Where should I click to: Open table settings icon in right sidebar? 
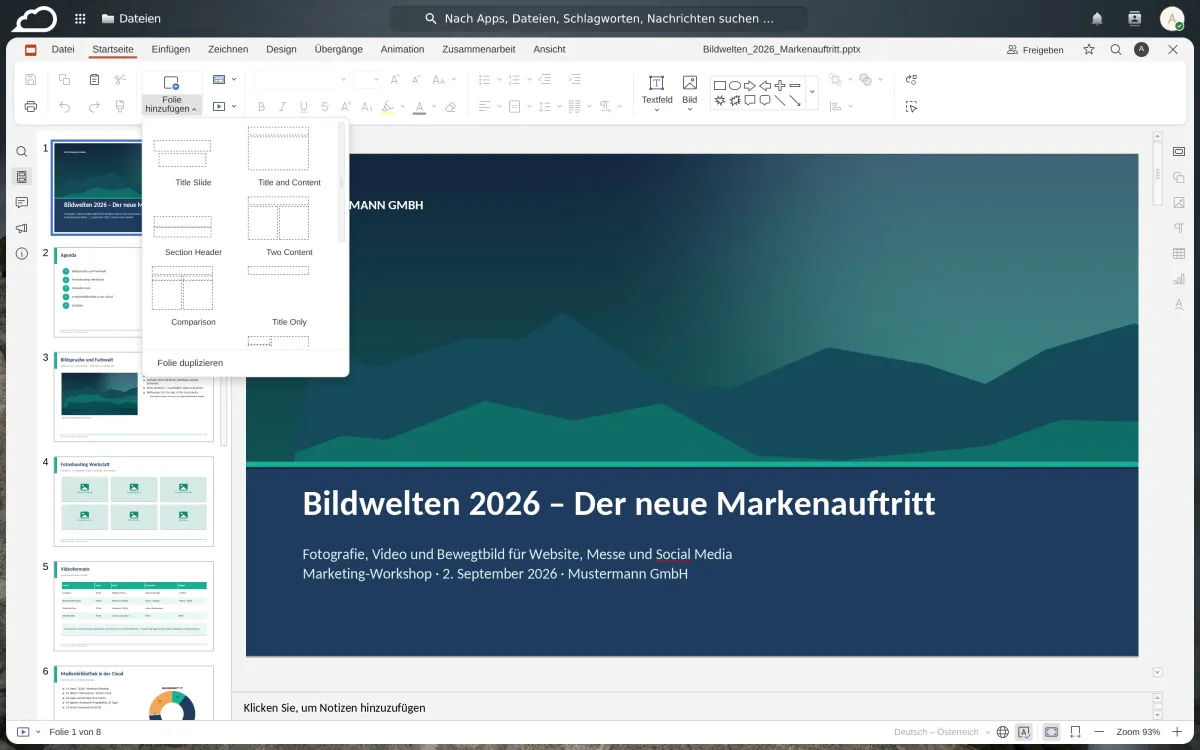[1179, 254]
